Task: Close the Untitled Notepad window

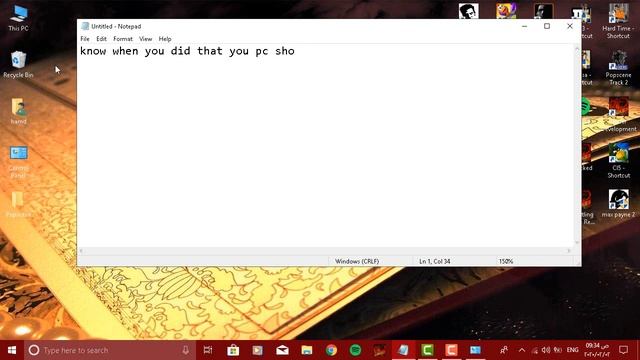Action: pyautogui.click(x=570, y=26)
